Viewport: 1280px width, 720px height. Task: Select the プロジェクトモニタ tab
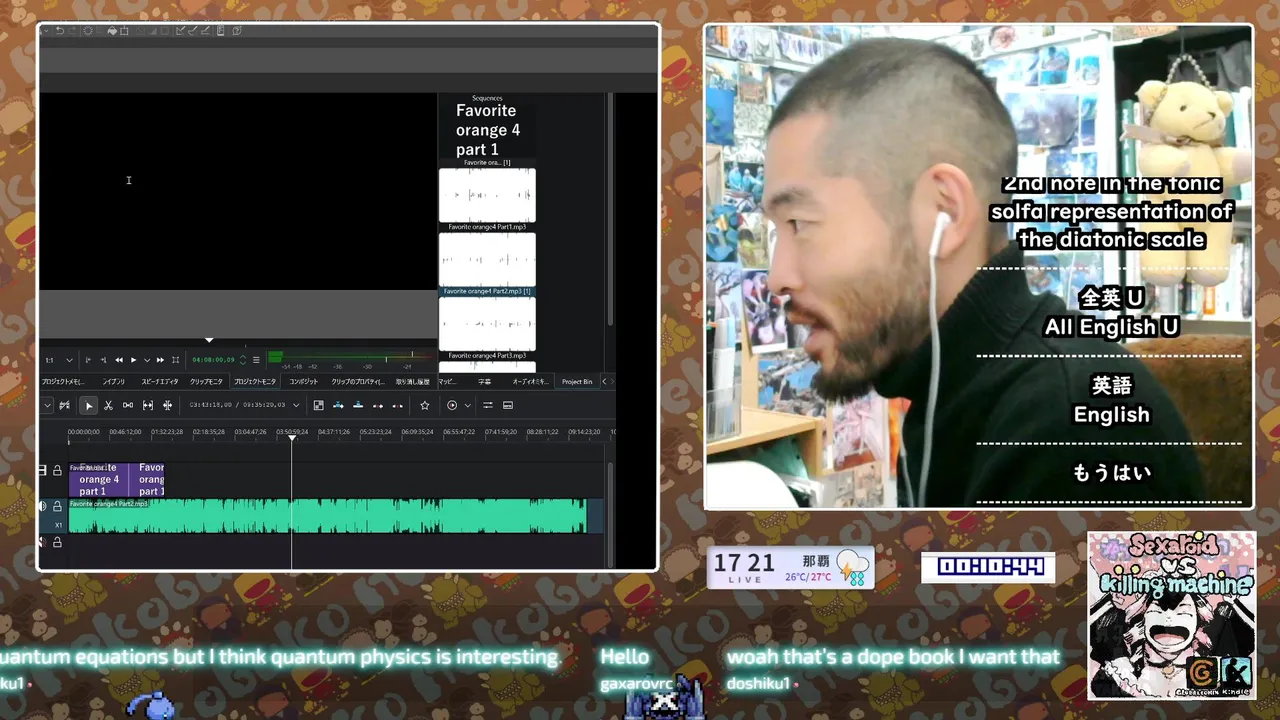click(255, 382)
